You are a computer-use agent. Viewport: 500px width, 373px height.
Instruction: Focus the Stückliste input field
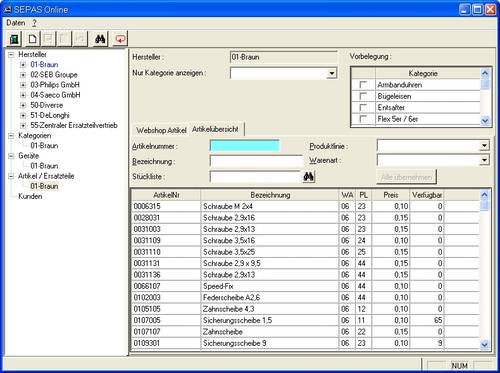[x=255, y=176]
